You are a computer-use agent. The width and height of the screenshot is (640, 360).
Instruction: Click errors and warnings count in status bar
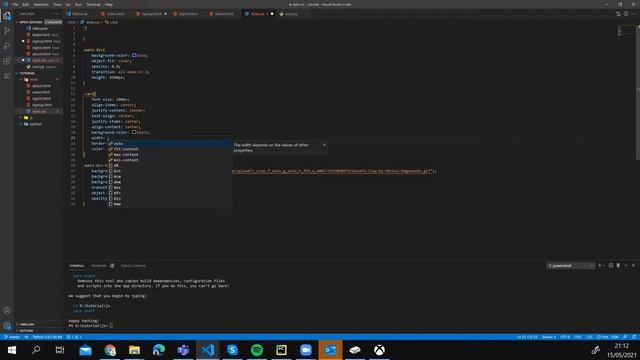74,337
